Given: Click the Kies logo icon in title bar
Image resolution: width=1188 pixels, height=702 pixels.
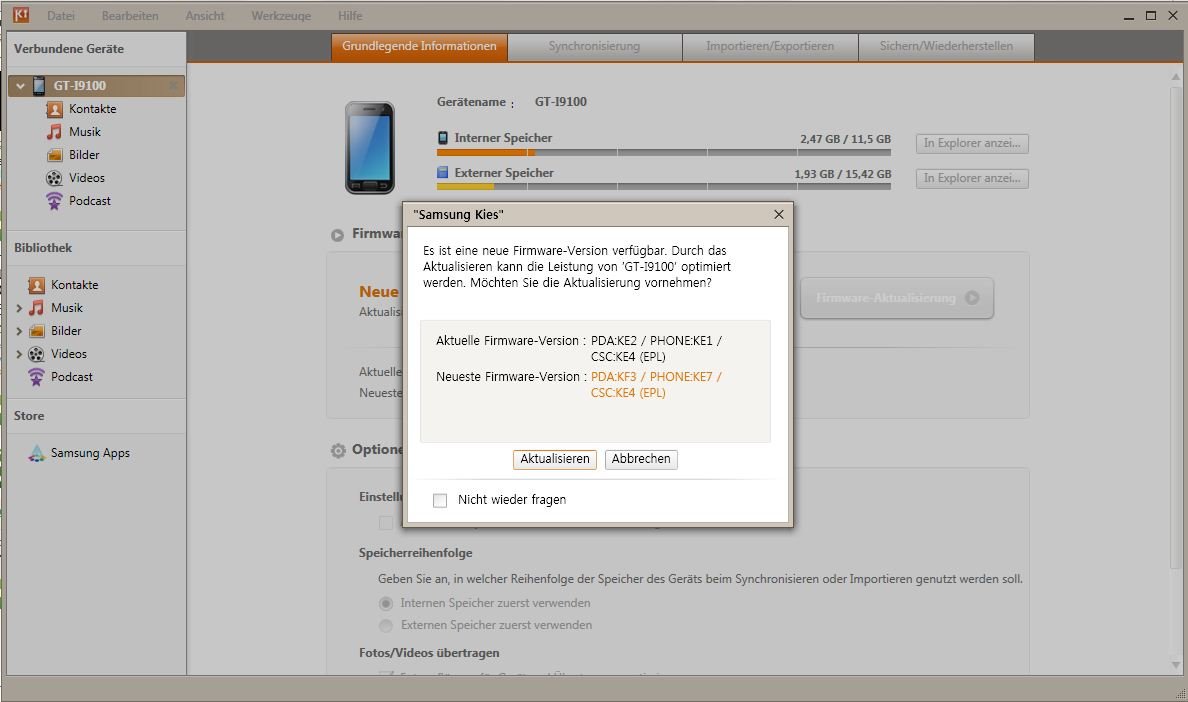Looking at the screenshot, I should pyautogui.click(x=20, y=14).
